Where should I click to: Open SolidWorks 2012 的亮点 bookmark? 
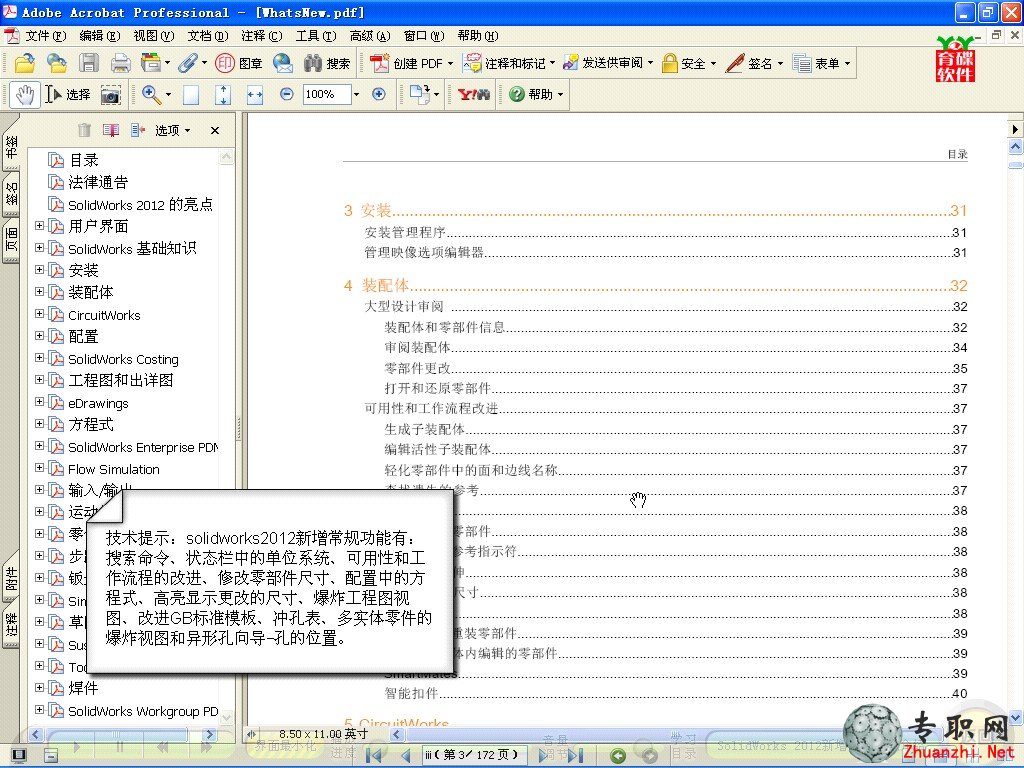140,204
